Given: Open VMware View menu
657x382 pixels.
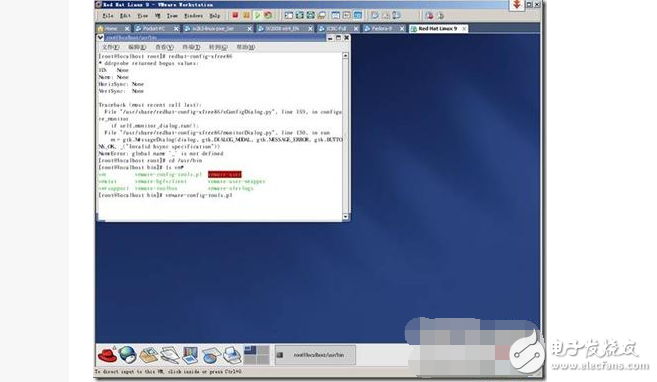Looking at the screenshot, I should [x=142, y=16].
